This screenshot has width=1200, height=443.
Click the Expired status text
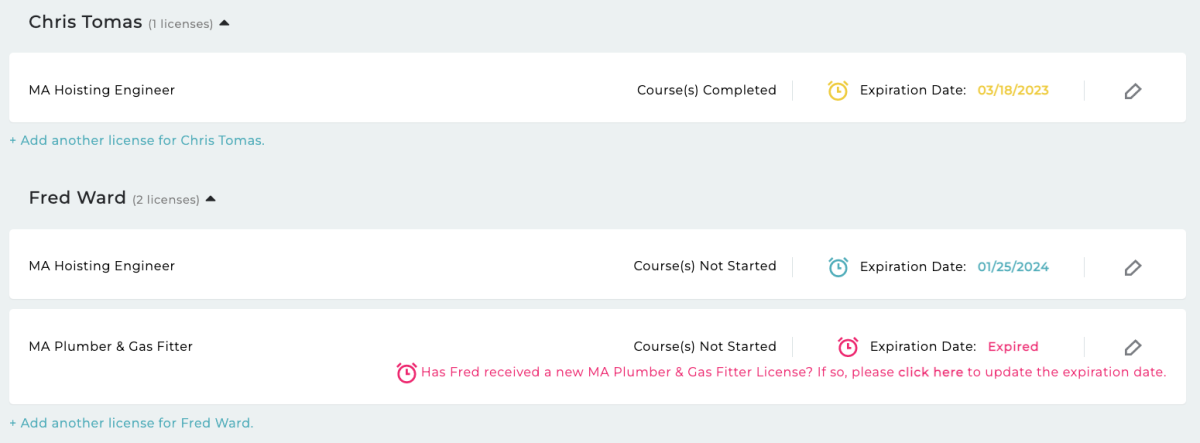1013,347
